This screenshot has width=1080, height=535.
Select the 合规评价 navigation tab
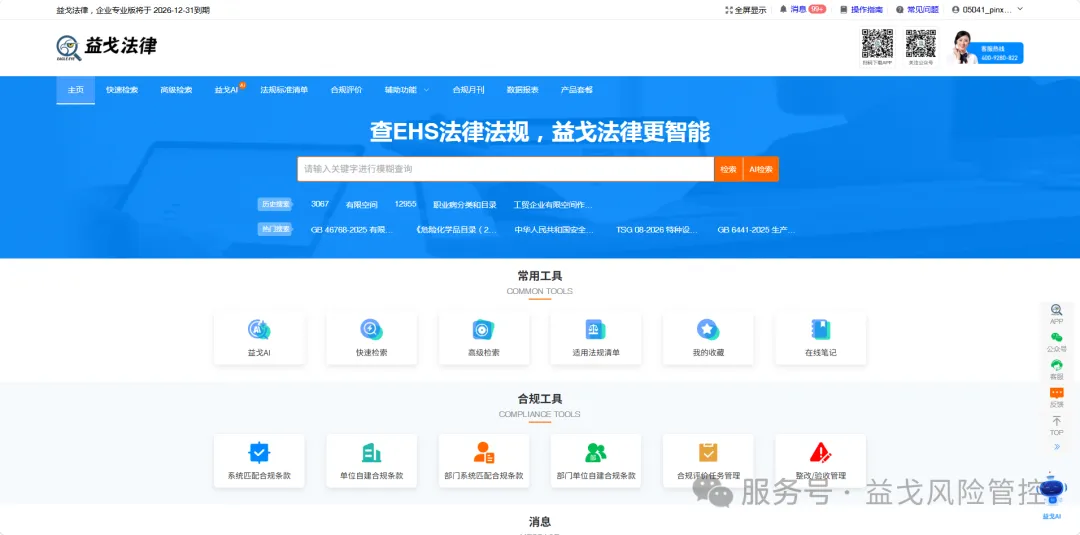click(346, 90)
